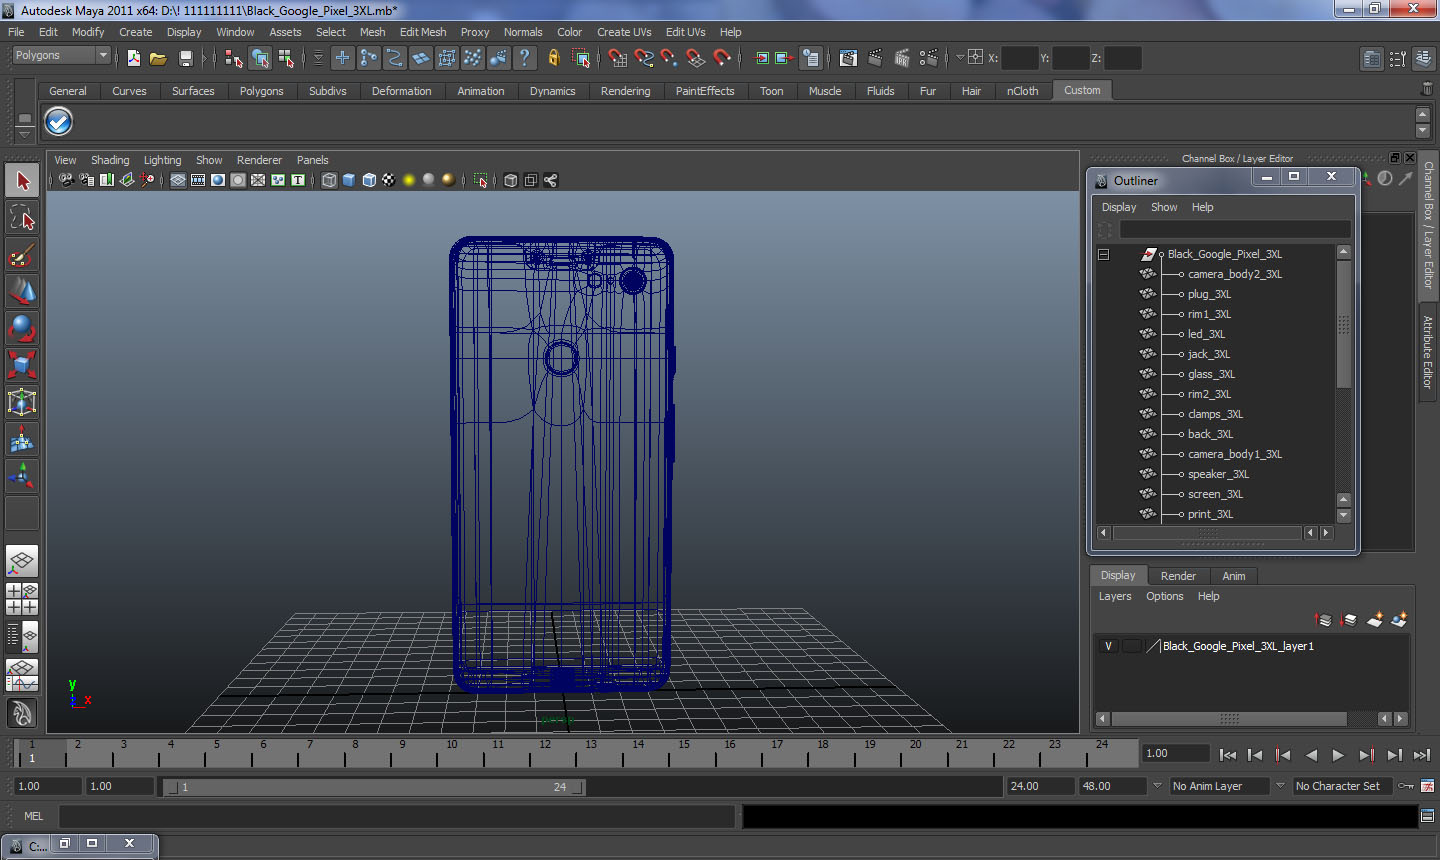Collapse the Black_Google_Pixel_3XL tree node

(x=1103, y=254)
